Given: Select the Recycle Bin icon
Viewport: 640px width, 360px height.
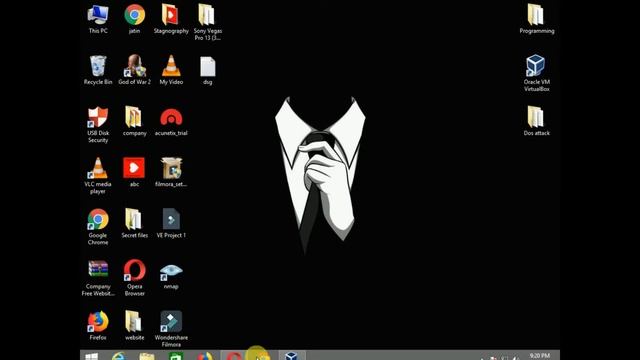Looking at the screenshot, I should [98, 70].
